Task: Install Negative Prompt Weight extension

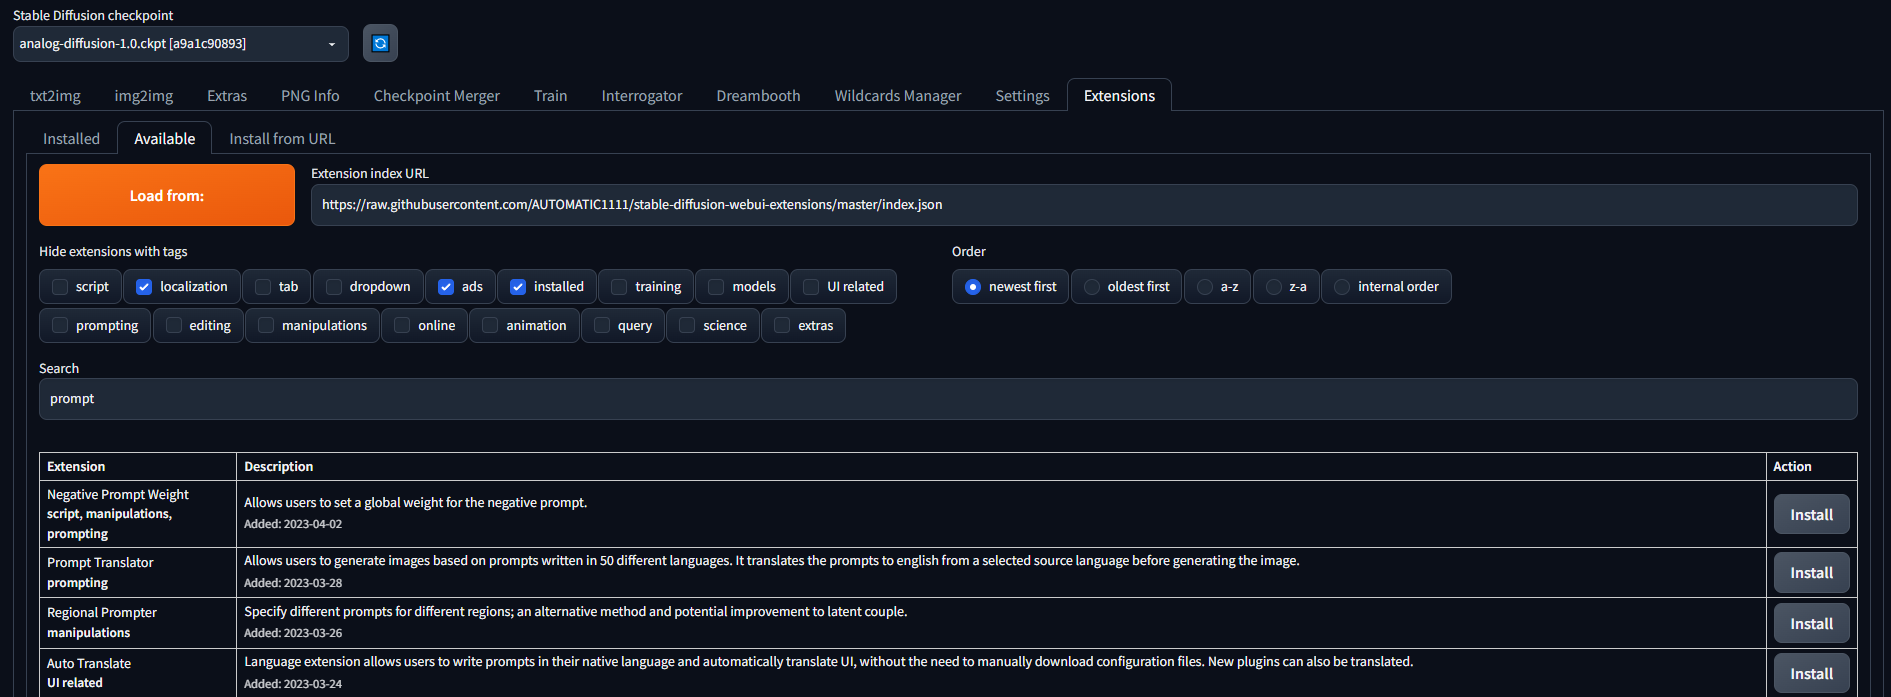Action: 1811,515
